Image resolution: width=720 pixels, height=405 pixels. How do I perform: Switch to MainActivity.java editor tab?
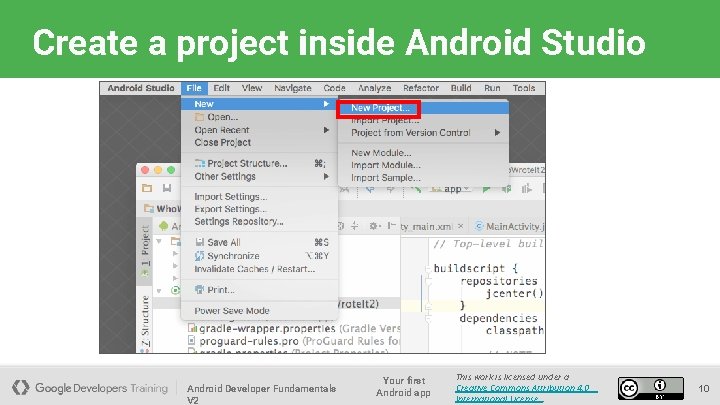(x=511, y=226)
